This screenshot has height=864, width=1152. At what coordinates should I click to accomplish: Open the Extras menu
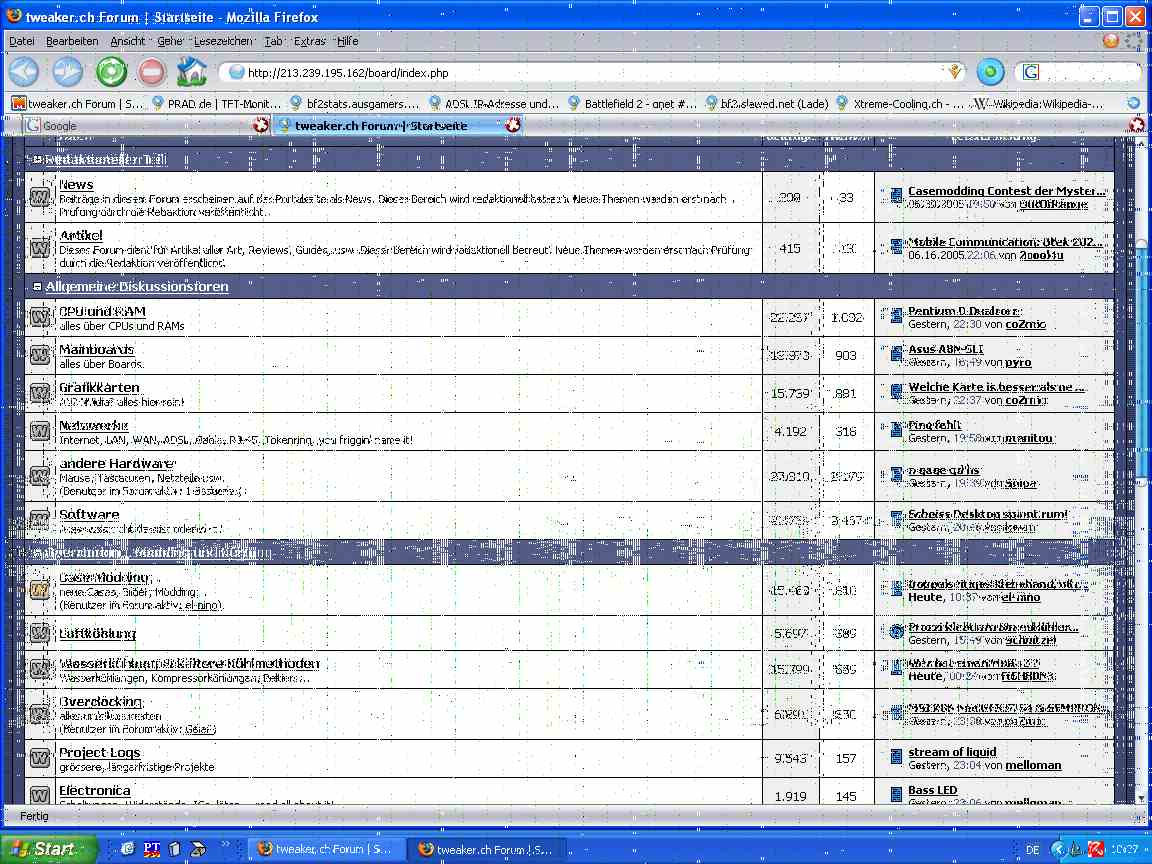coord(309,41)
